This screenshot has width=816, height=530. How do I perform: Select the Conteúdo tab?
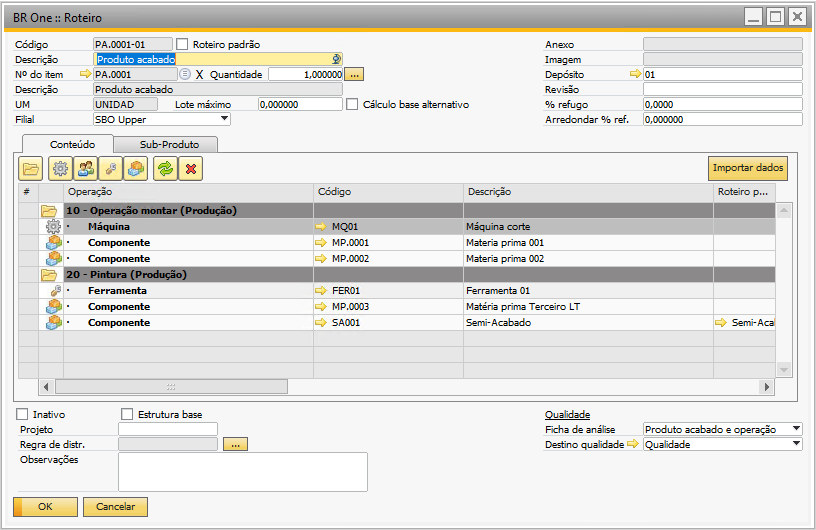(x=72, y=144)
